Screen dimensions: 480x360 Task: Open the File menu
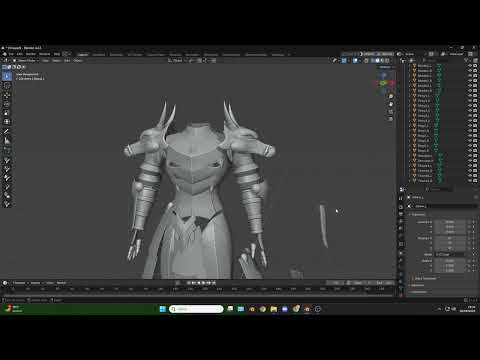pos(11,54)
